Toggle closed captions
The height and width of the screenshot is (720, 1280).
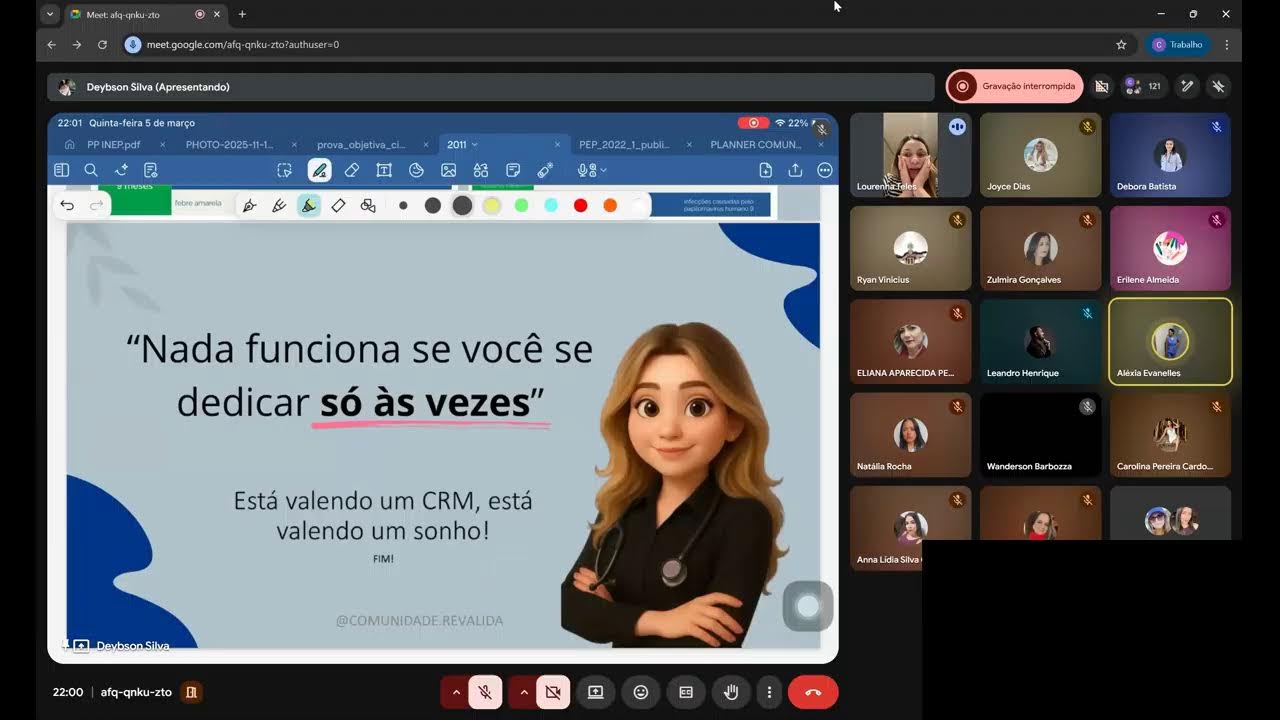coord(686,692)
